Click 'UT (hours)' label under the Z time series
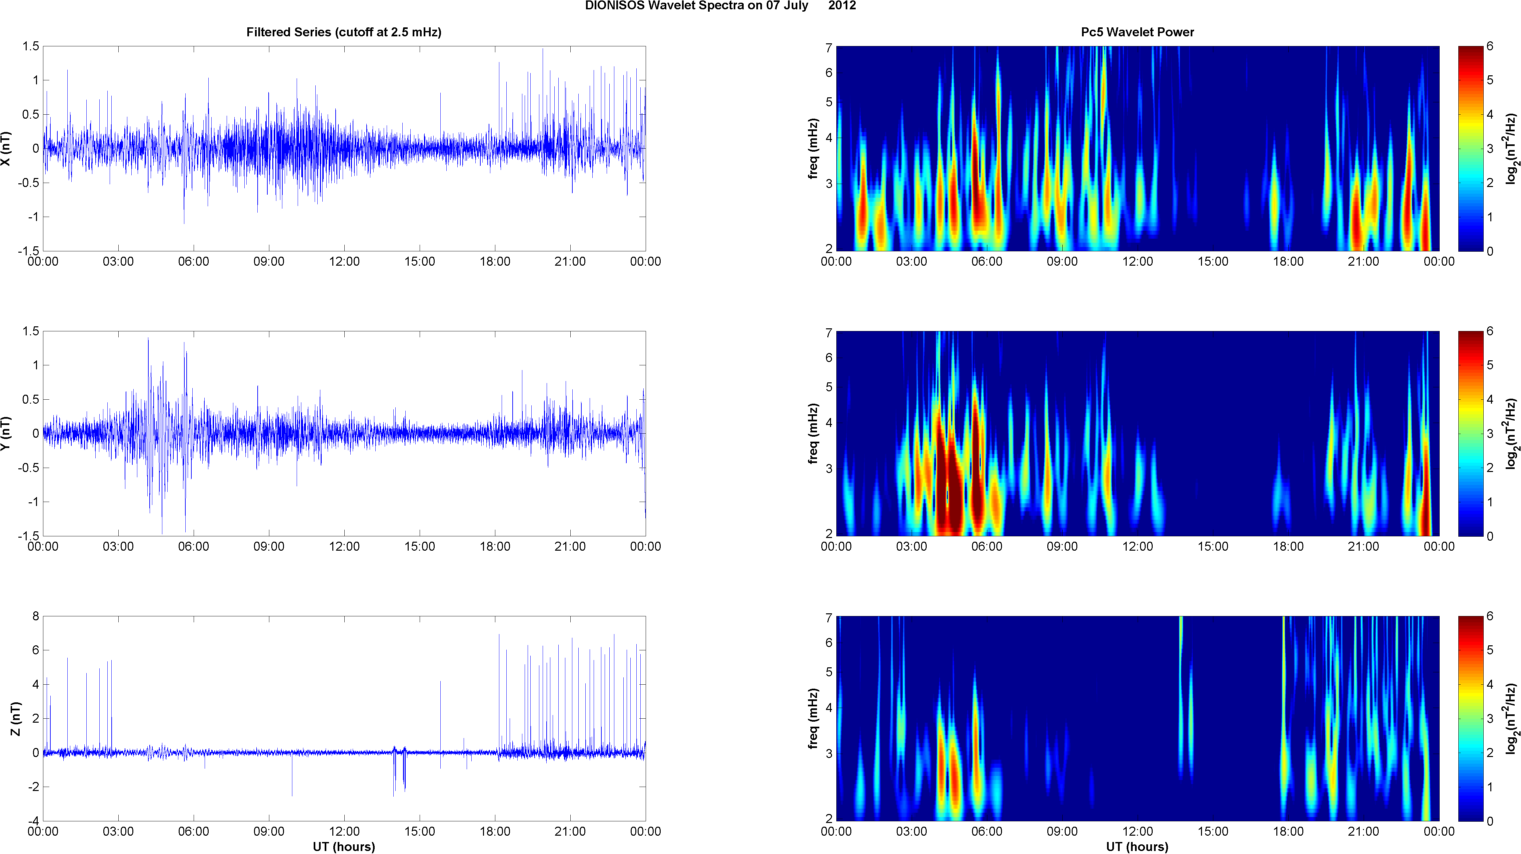The height and width of the screenshot is (854, 1521). 344,847
